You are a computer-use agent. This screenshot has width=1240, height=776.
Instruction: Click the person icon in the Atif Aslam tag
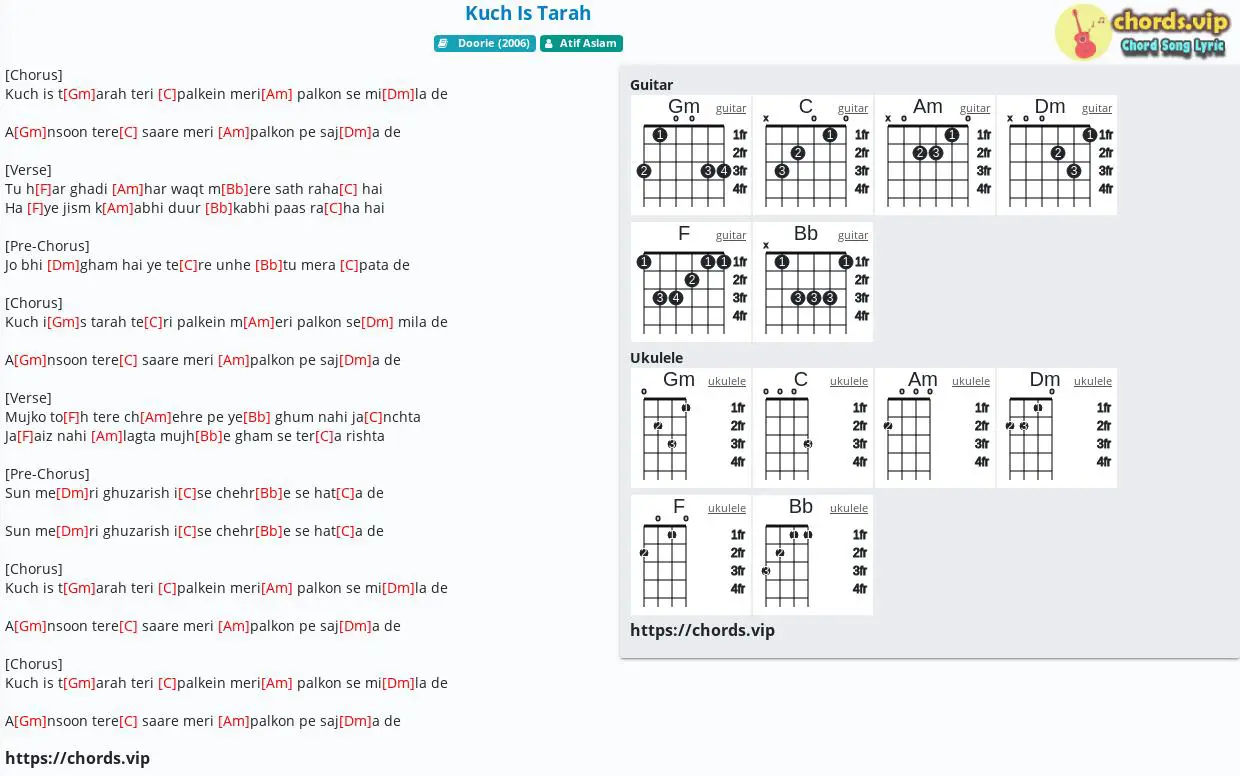549,44
